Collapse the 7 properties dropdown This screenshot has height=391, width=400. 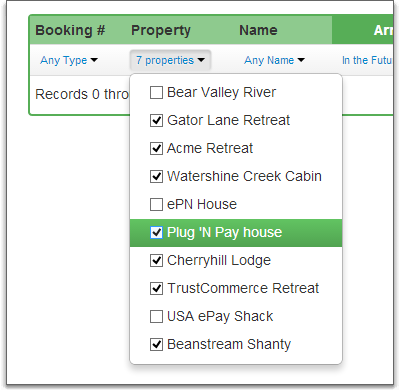[x=170, y=60]
